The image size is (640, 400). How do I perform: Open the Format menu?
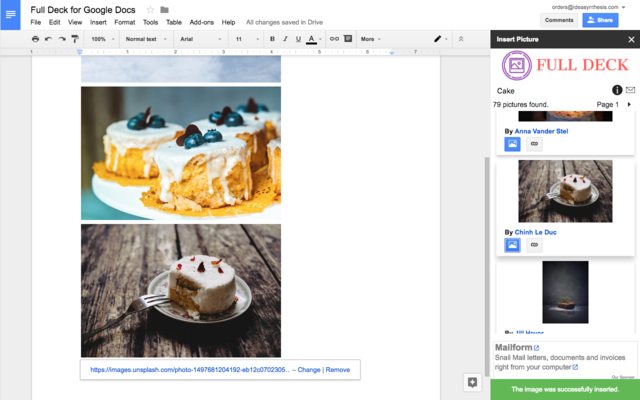(124, 22)
